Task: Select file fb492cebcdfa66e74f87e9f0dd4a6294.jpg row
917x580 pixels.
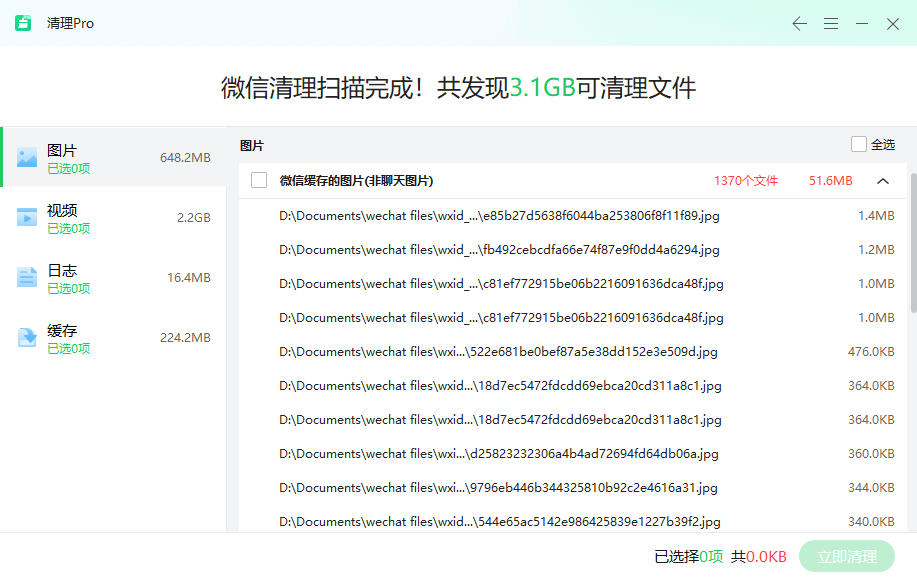Action: [575, 250]
